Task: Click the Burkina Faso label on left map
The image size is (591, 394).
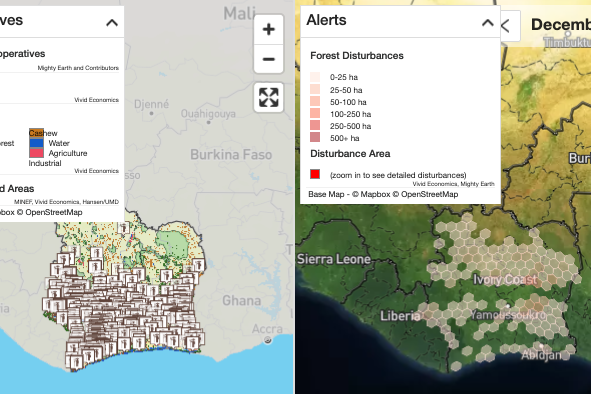Action: coord(231,155)
